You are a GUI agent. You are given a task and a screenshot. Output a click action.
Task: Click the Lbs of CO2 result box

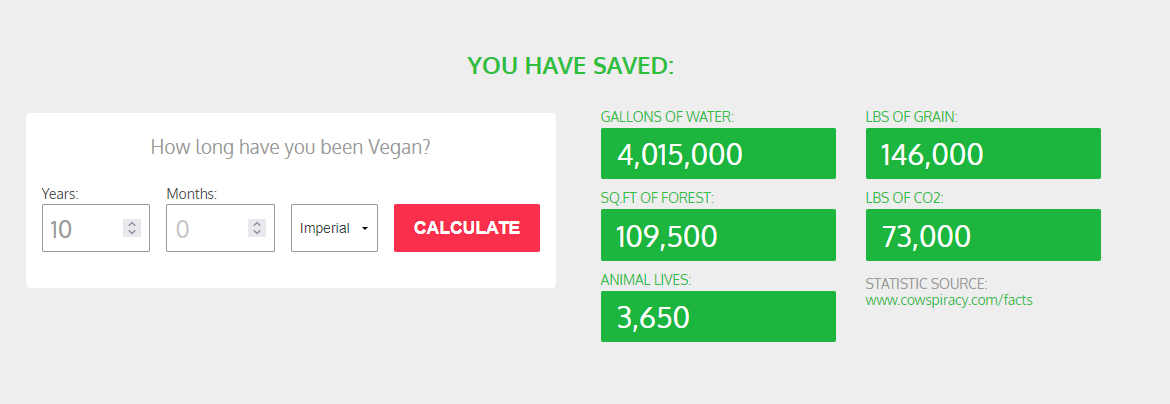click(983, 235)
